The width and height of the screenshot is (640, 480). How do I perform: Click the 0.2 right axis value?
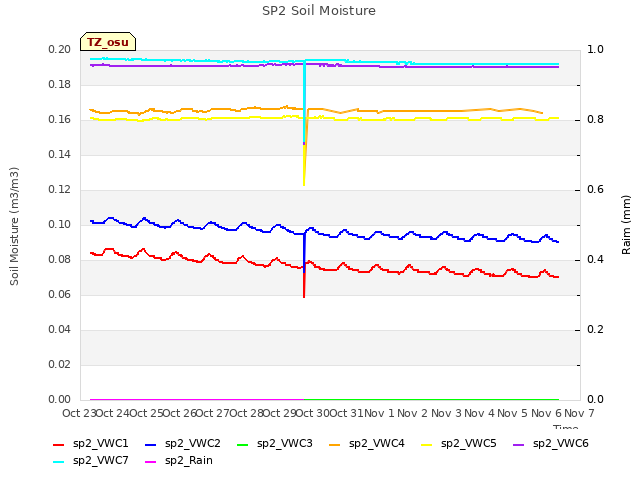click(595, 330)
